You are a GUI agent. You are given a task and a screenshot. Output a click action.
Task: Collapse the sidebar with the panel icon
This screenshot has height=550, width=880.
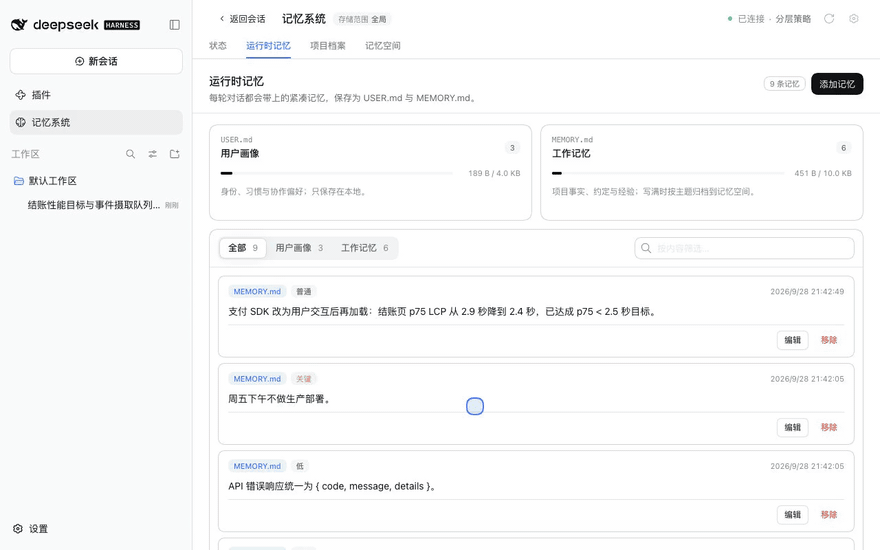pos(175,25)
